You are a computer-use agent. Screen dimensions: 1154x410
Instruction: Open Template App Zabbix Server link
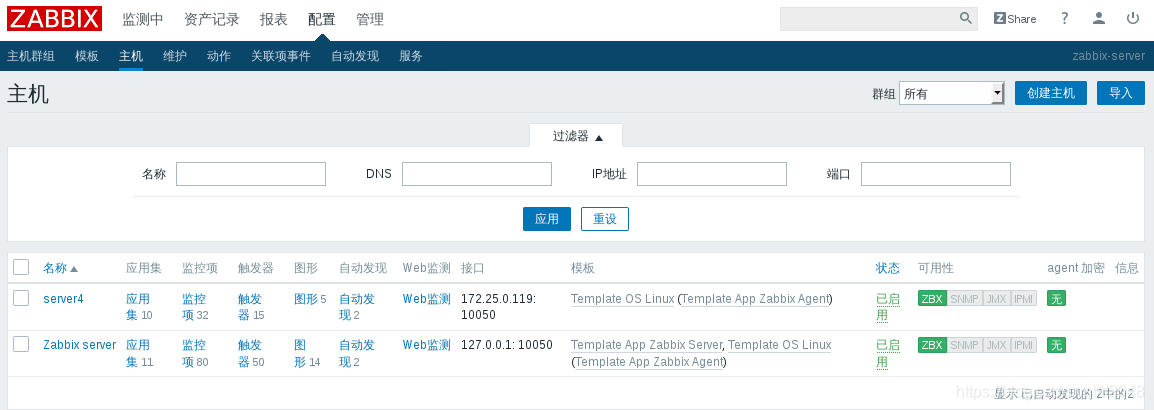pos(647,344)
